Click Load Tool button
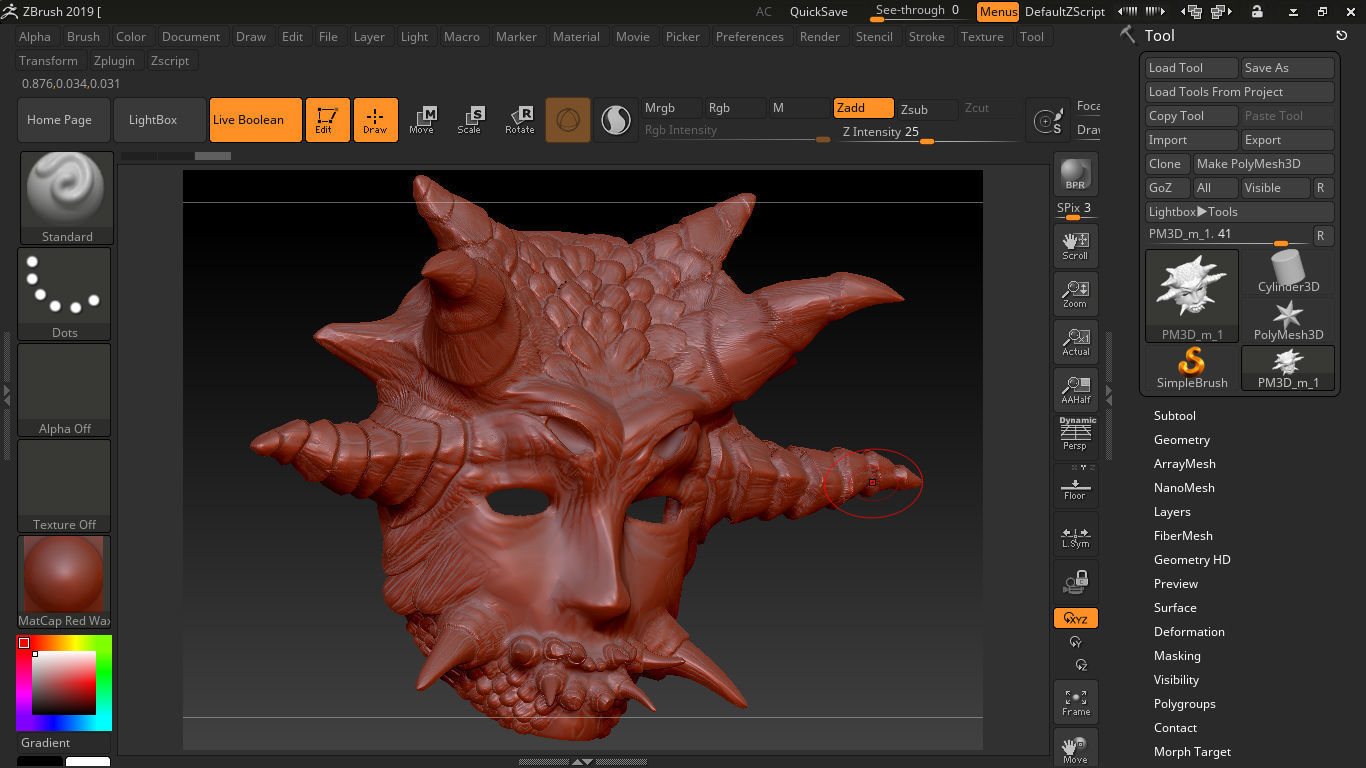 coord(1192,68)
